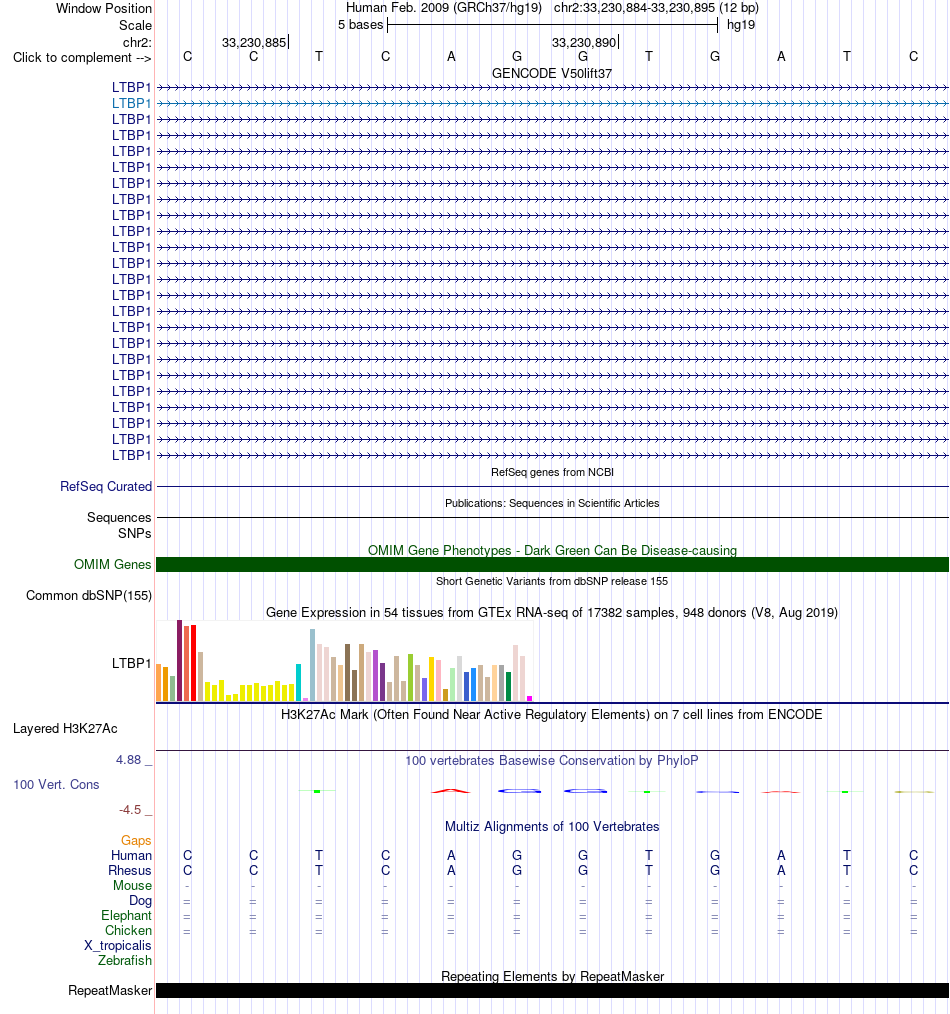
Task: Click Publications: Sequences in Scientific Articles title
Action: 552,503
